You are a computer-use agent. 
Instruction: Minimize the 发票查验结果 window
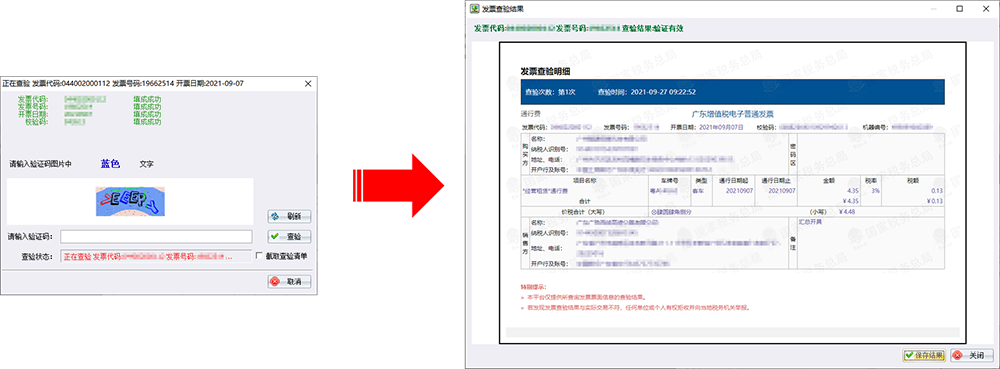[x=932, y=9]
